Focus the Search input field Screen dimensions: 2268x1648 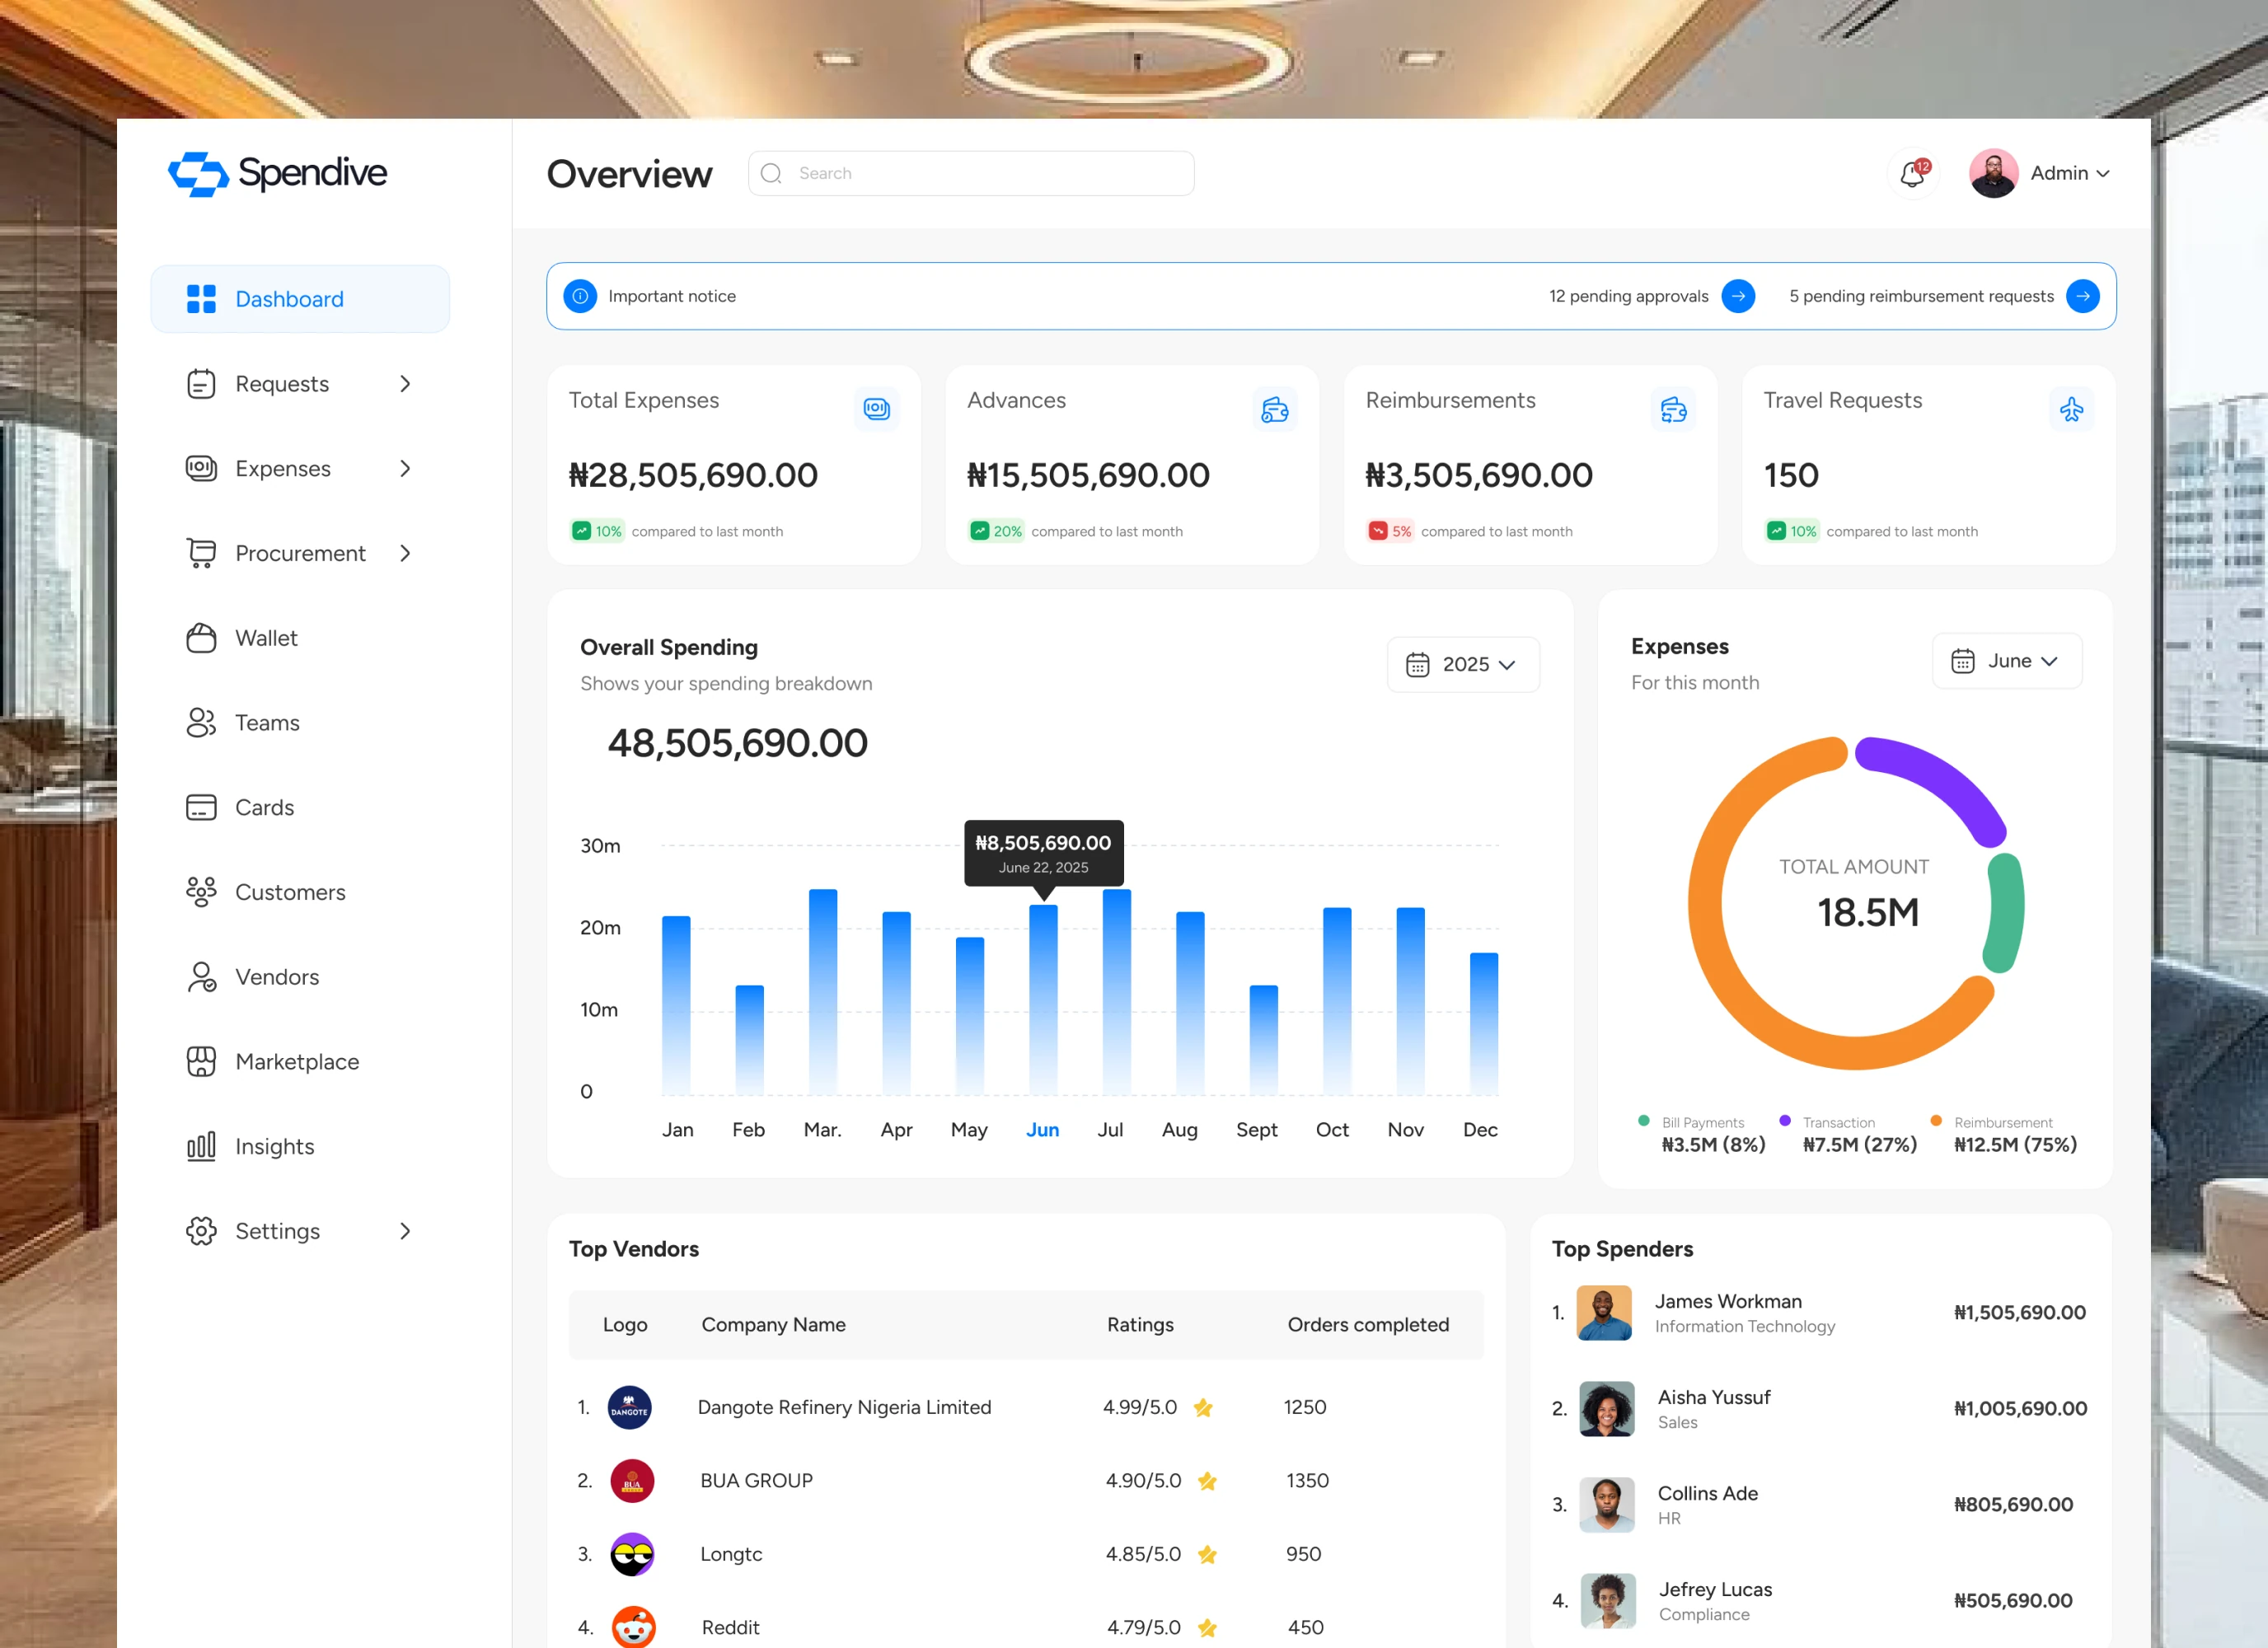click(970, 174)
